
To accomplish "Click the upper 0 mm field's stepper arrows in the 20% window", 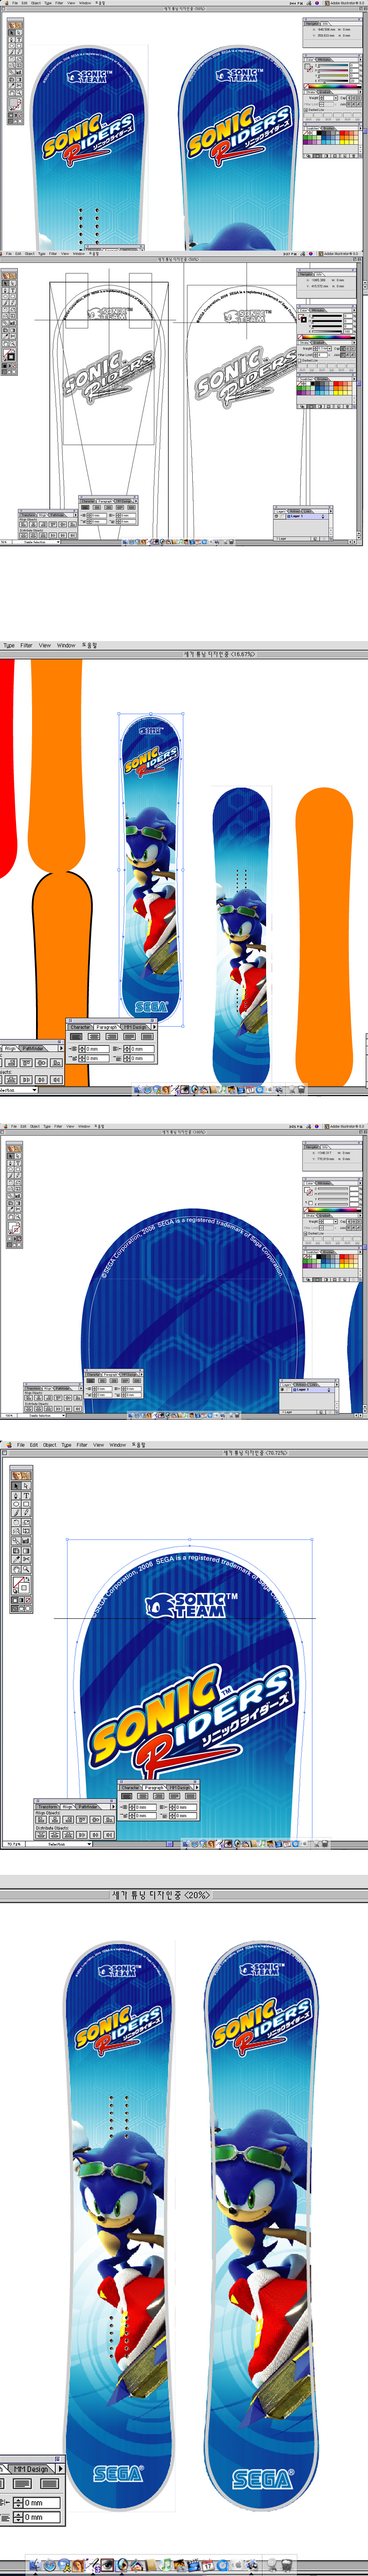I will [x=18, y=2502].
